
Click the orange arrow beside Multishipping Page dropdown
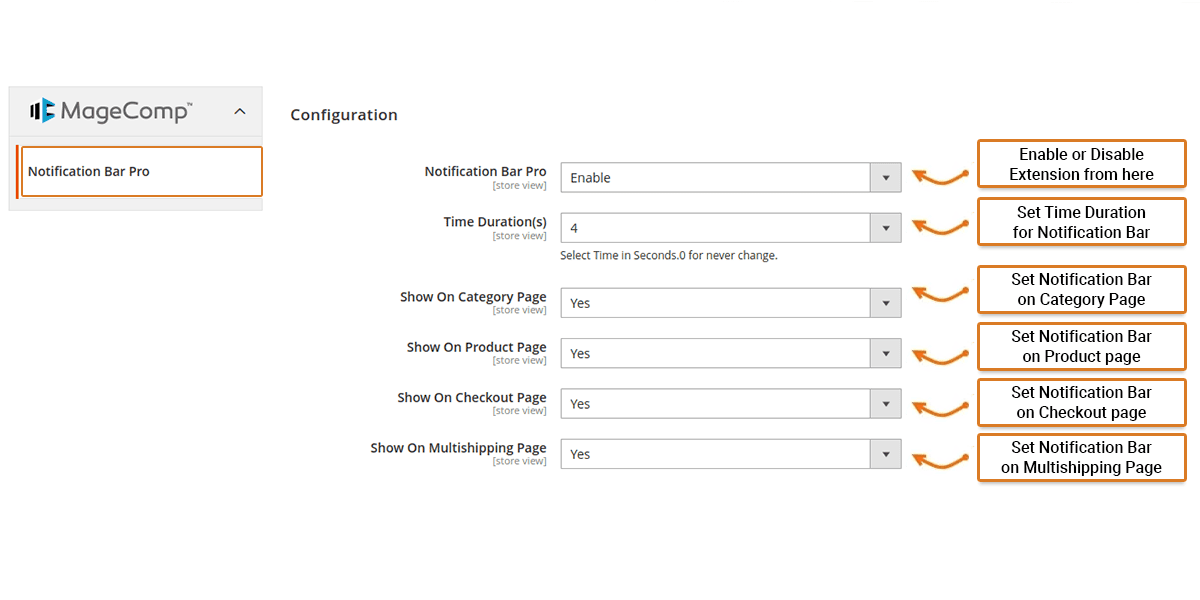[941, 460]
